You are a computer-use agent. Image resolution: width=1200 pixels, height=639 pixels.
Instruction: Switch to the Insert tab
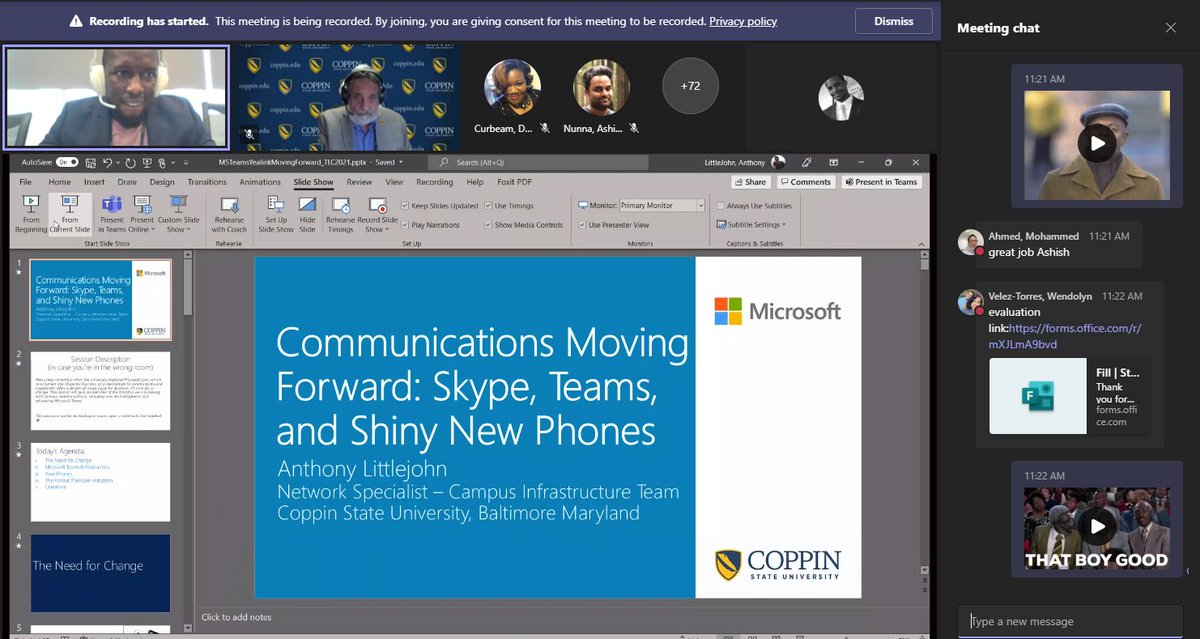click(95, 182)
